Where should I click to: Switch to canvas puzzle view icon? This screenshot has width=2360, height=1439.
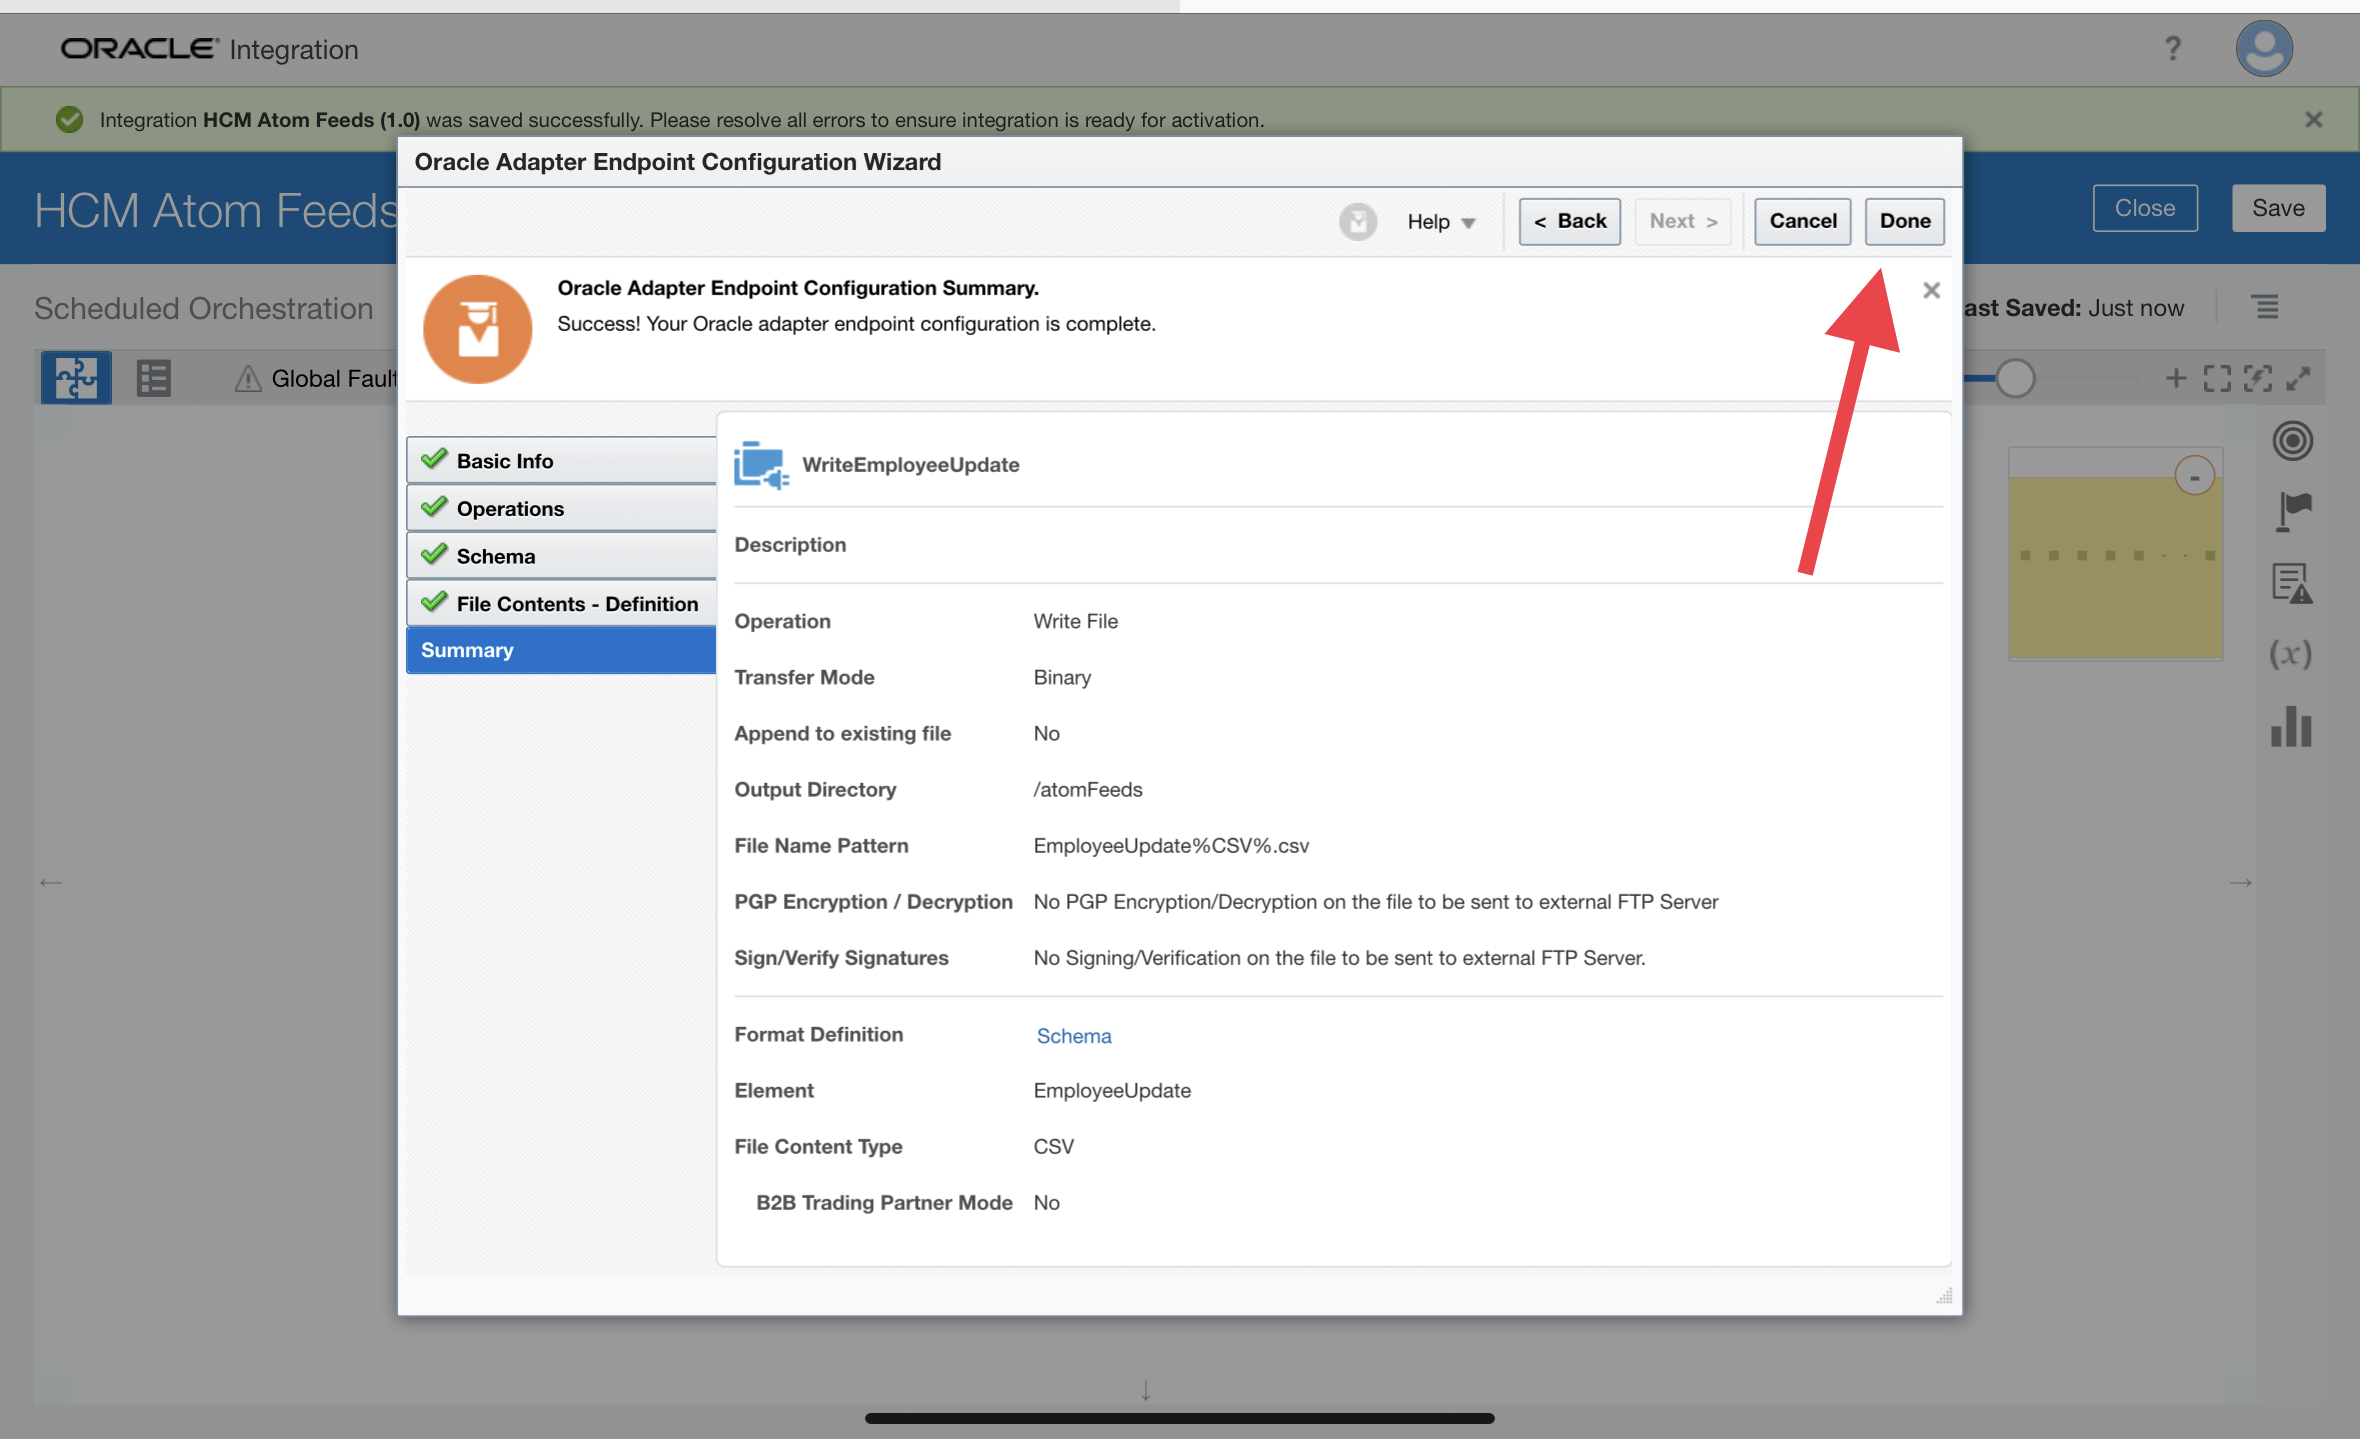(x=76, y=378)
